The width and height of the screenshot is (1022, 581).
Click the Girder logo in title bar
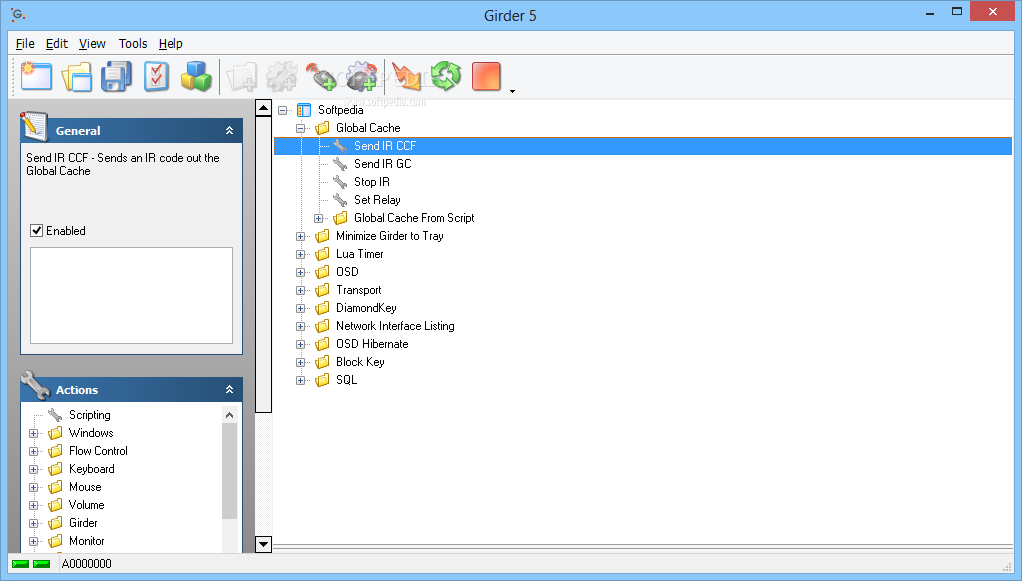click(18, 14)
